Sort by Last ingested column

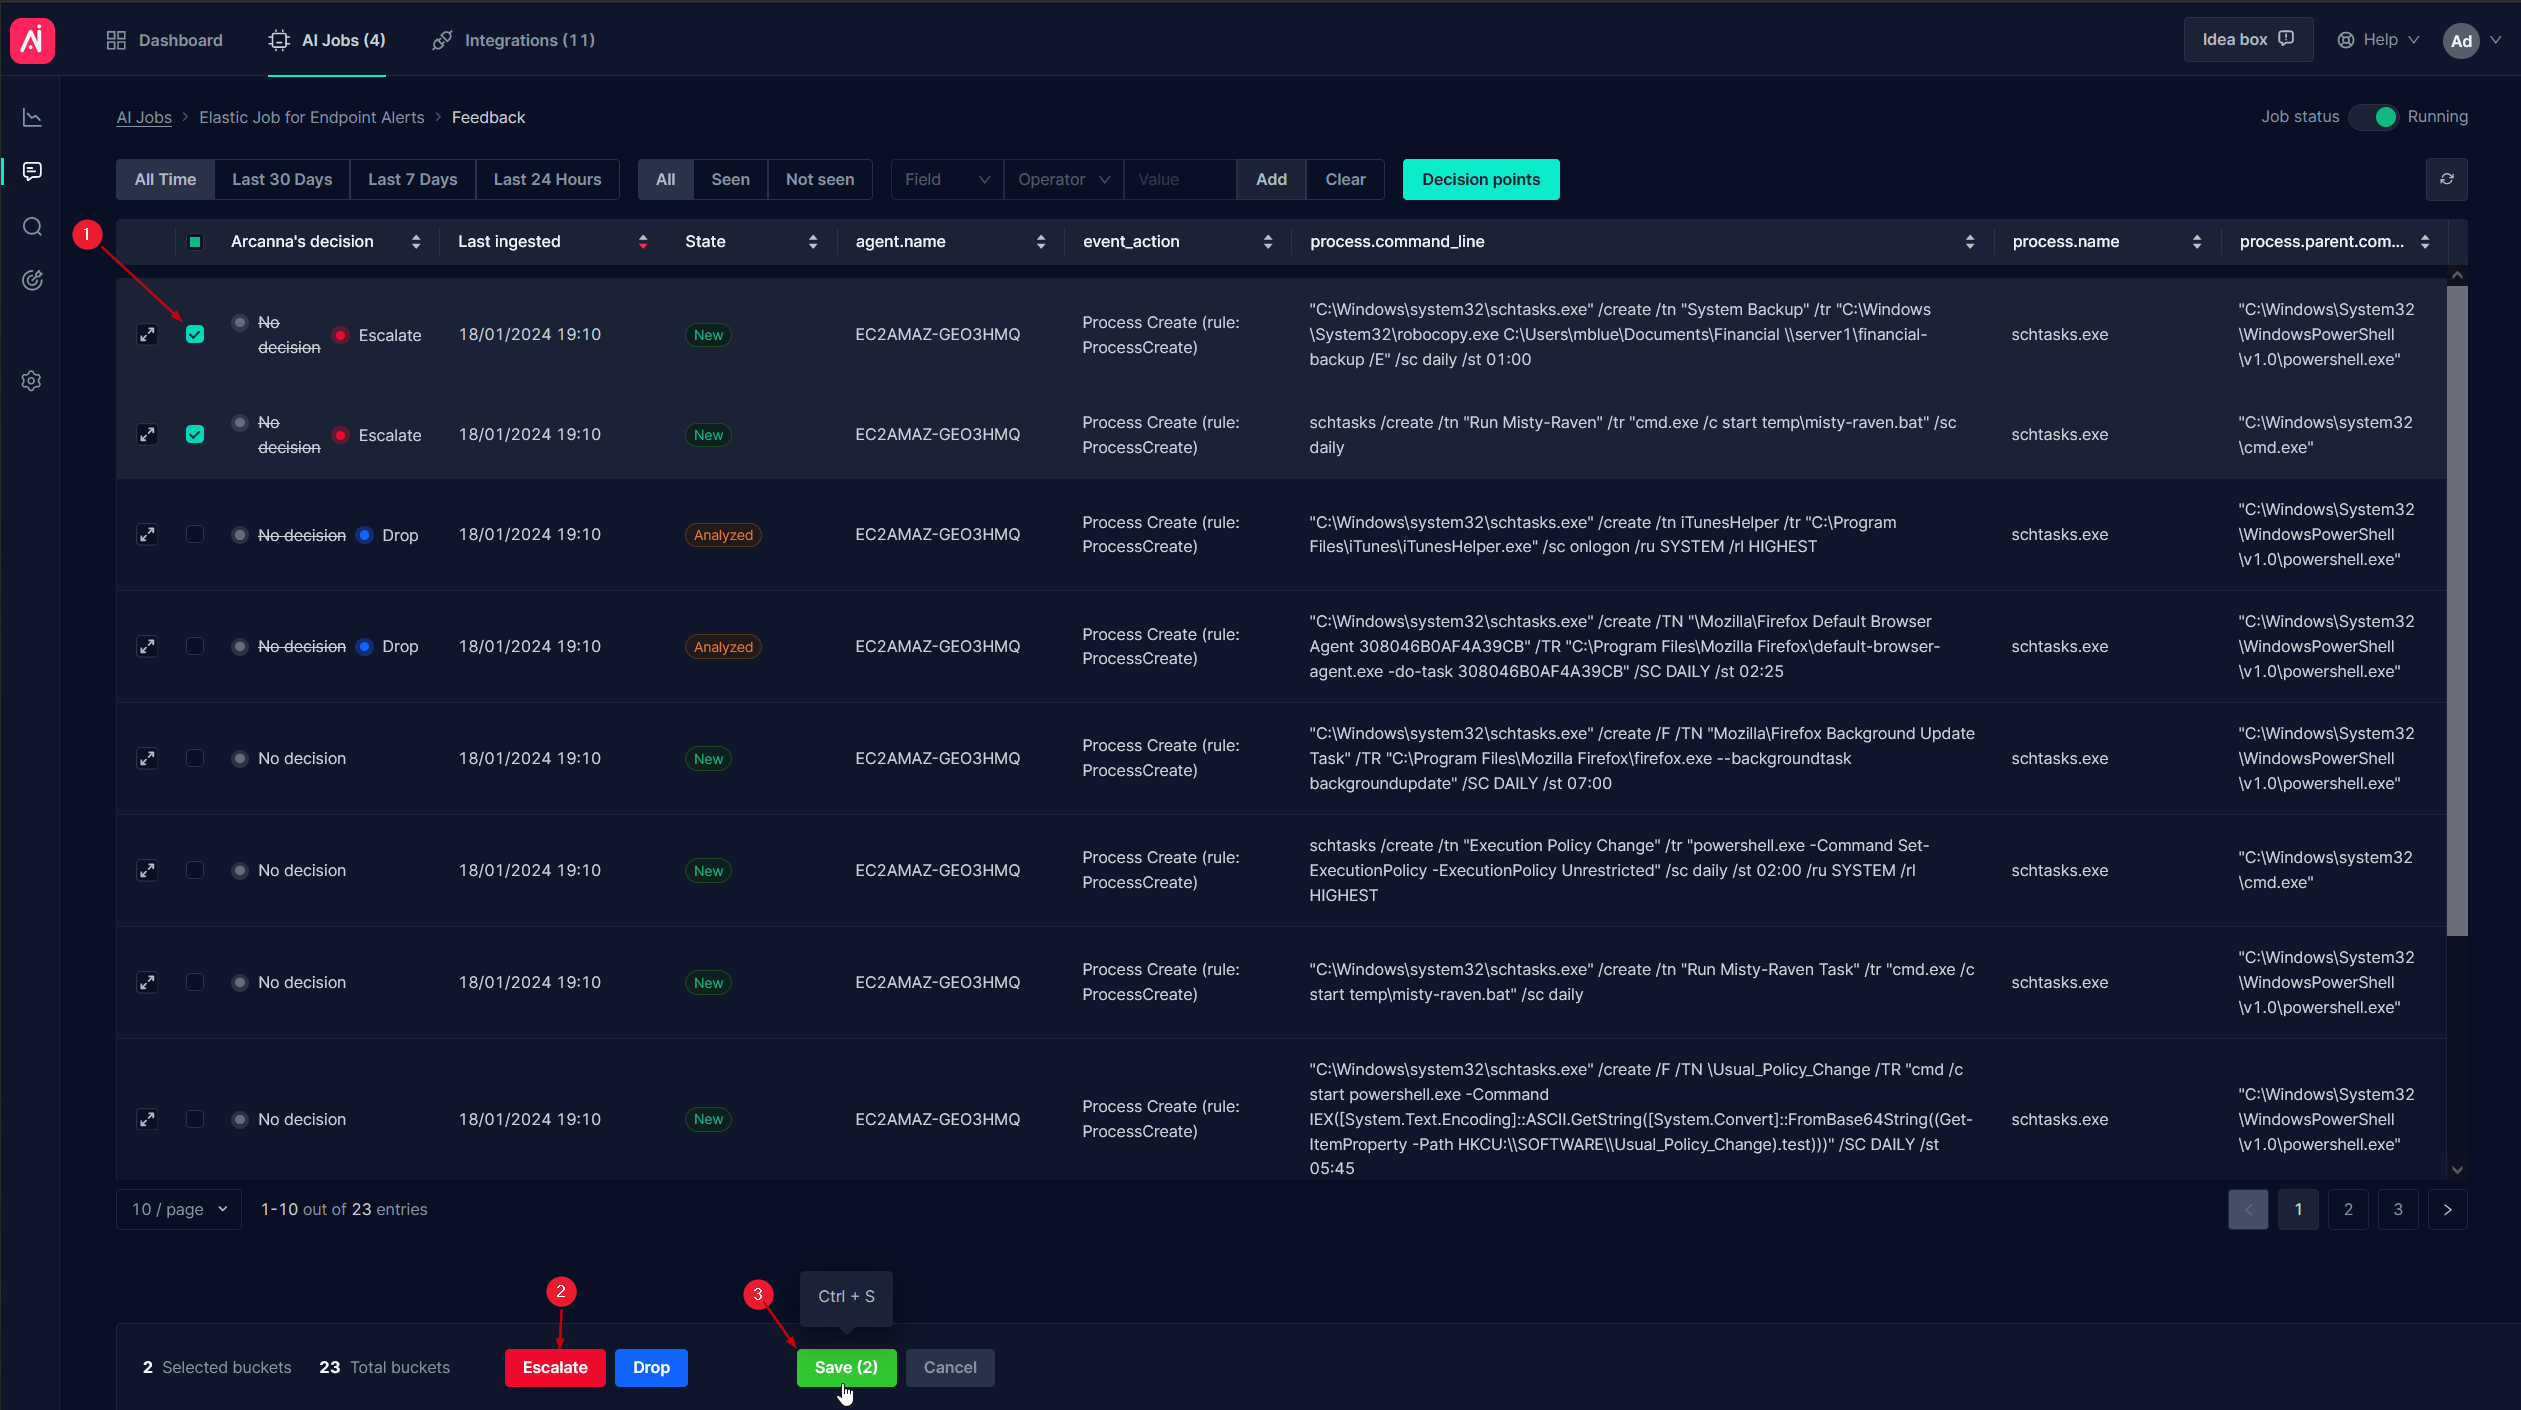[643, 242]
